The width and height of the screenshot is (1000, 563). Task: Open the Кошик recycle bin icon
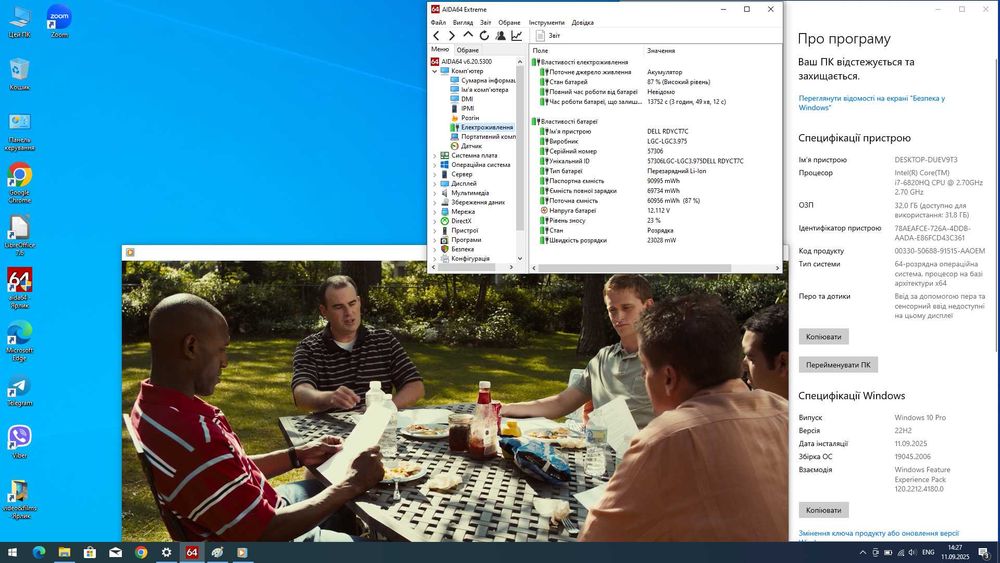19,75
